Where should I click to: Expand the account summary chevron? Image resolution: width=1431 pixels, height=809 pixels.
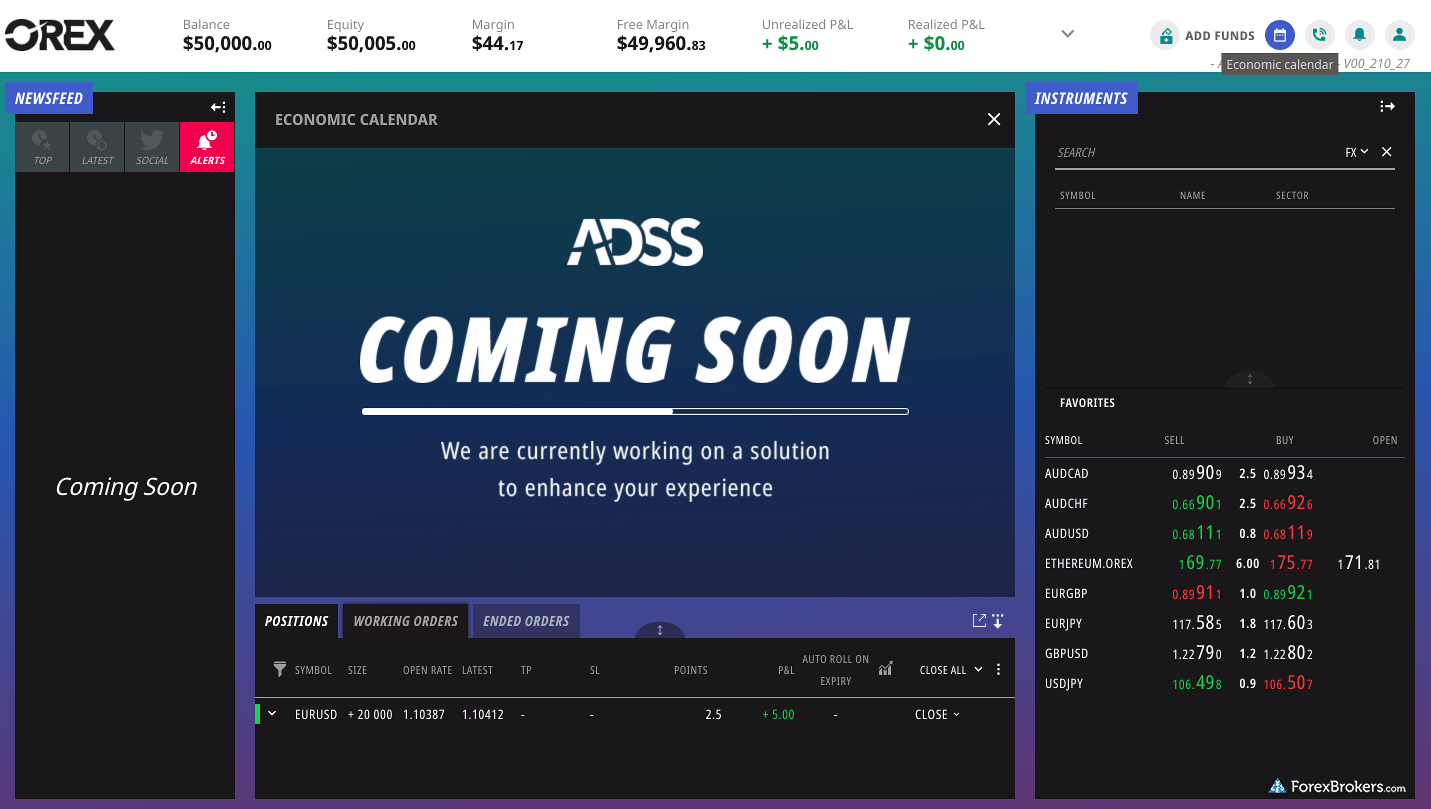(1067, 34)
